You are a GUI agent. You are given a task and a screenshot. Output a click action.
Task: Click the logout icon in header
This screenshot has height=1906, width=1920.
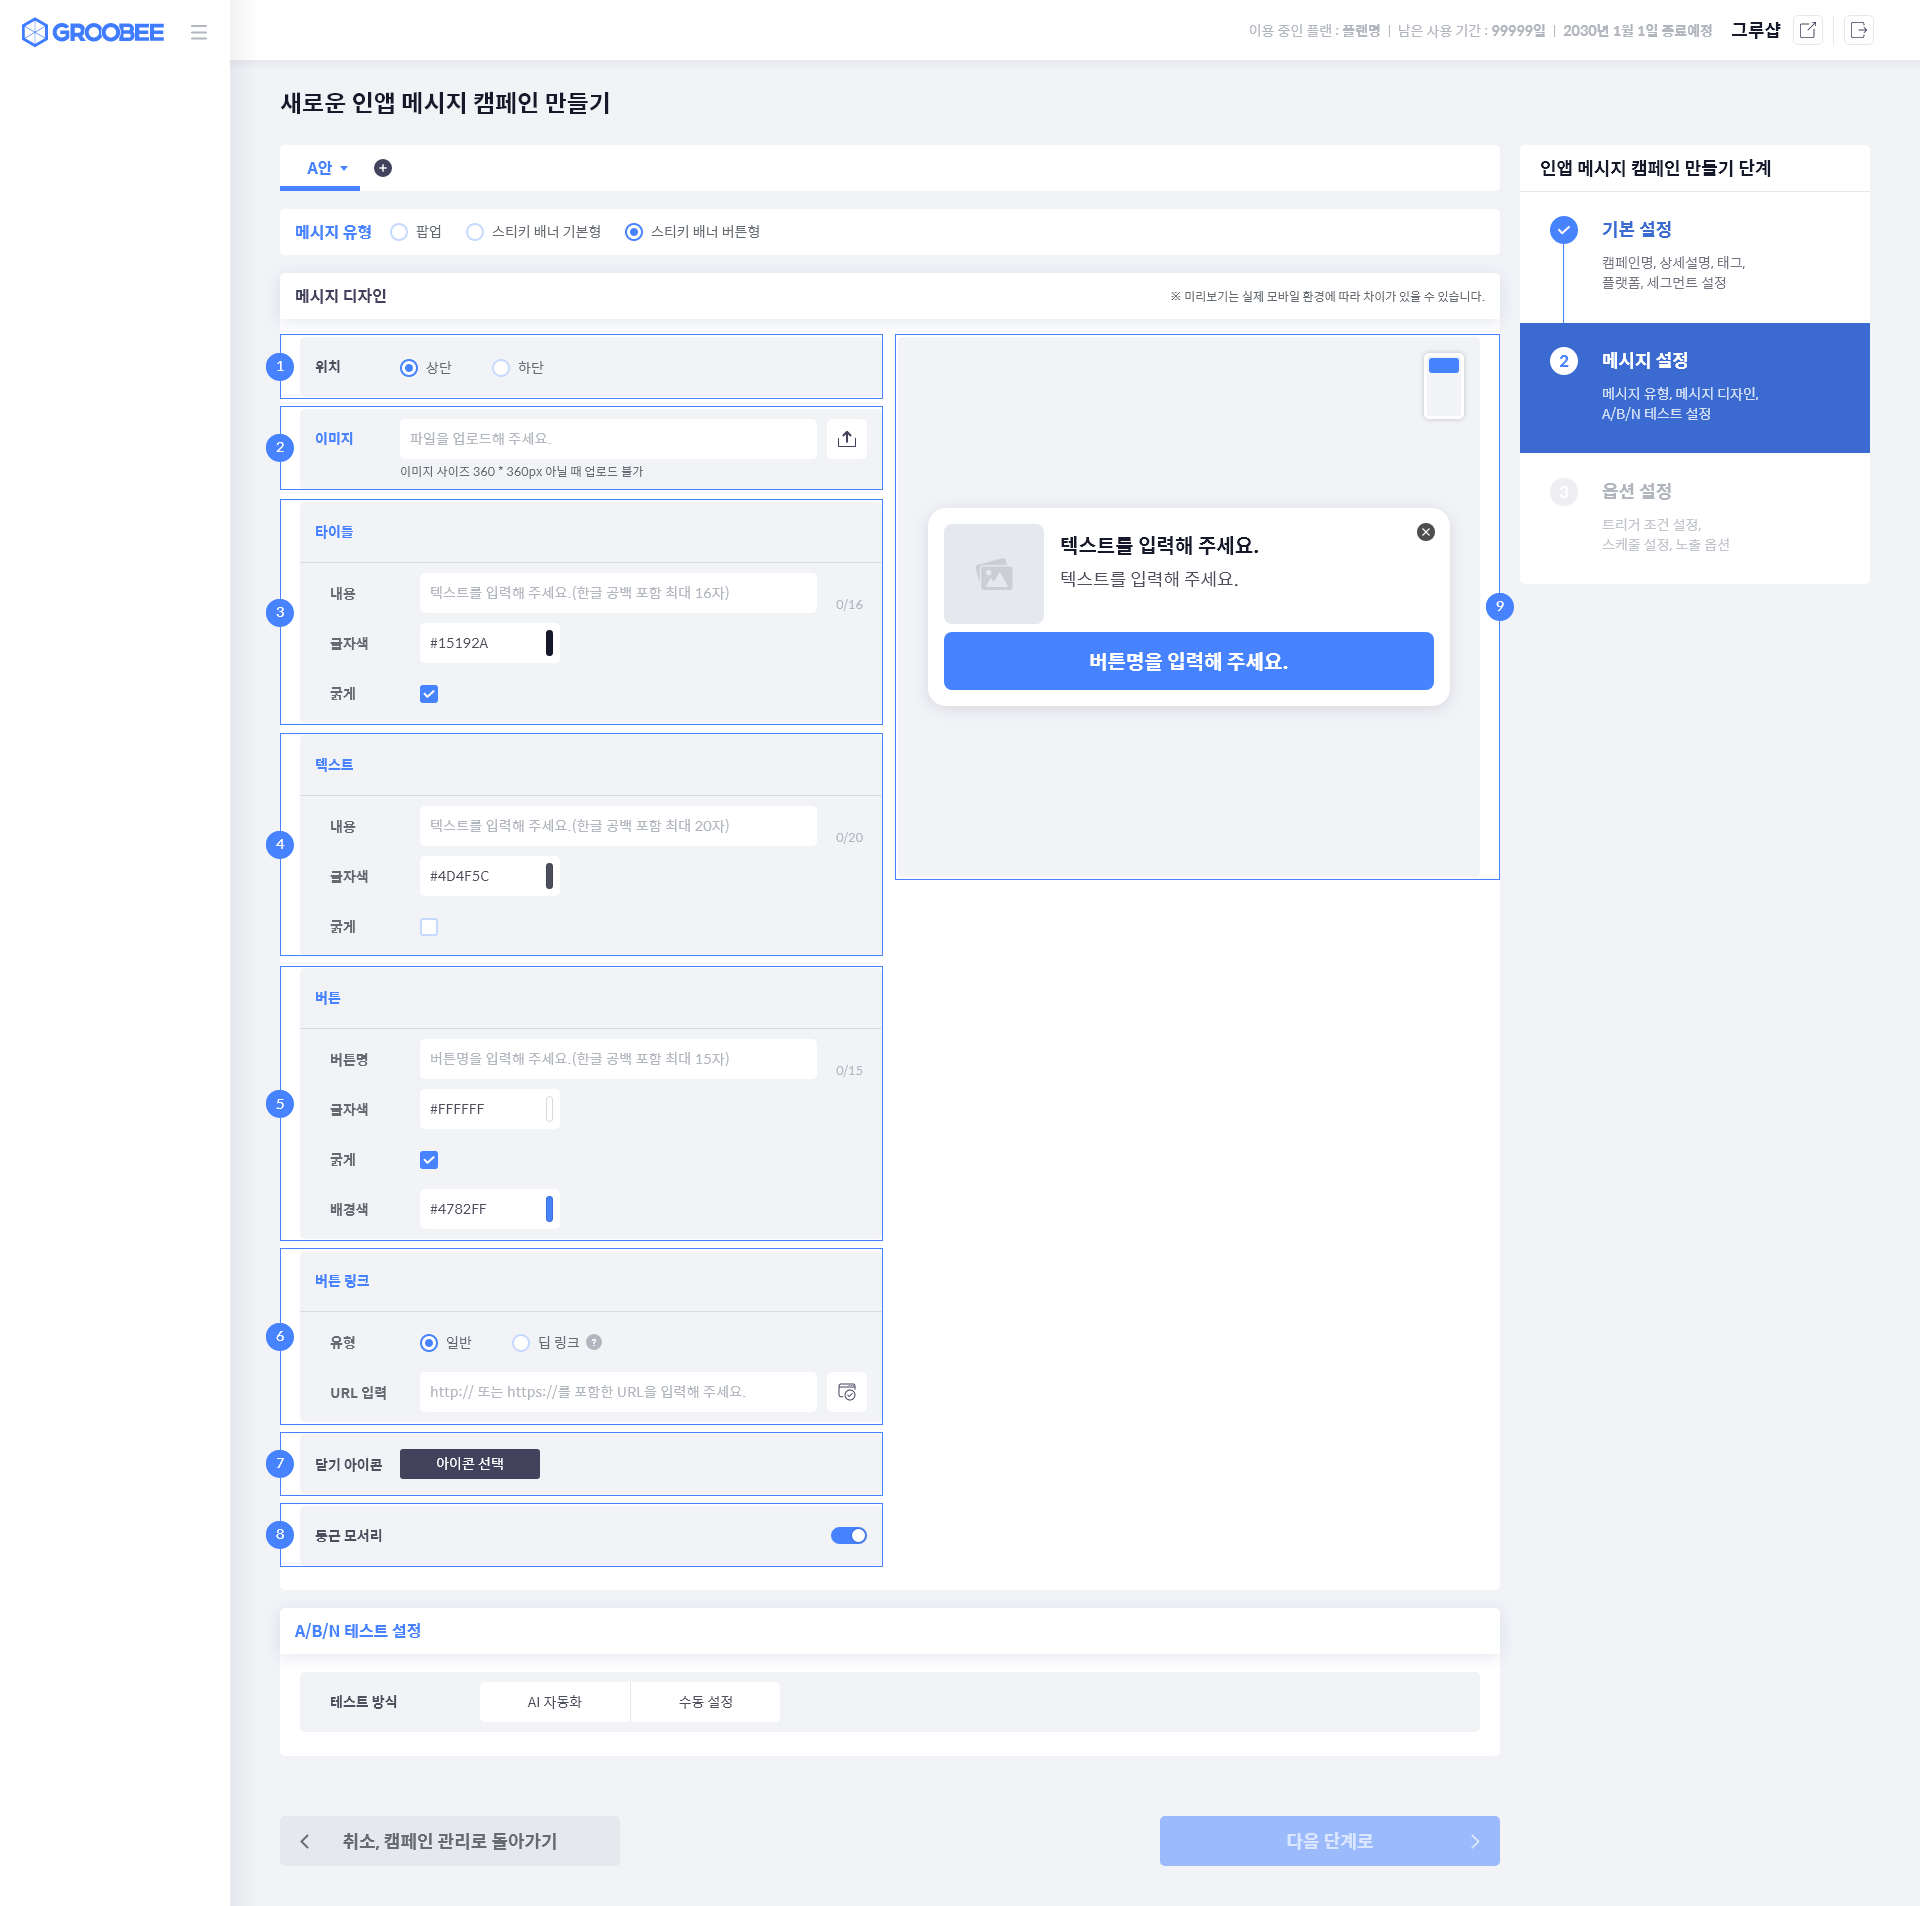click(1859, 30)
